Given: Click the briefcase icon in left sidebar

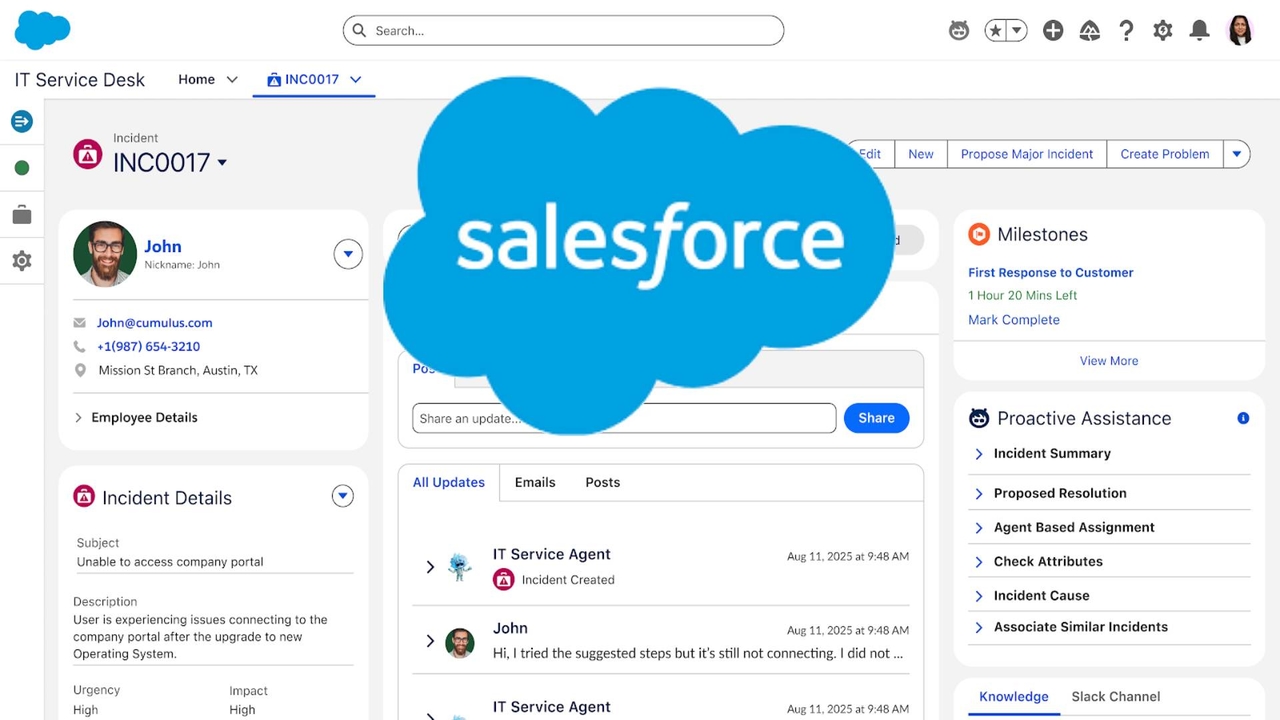Looking at the screenshot, I should (x=22, y=215).
